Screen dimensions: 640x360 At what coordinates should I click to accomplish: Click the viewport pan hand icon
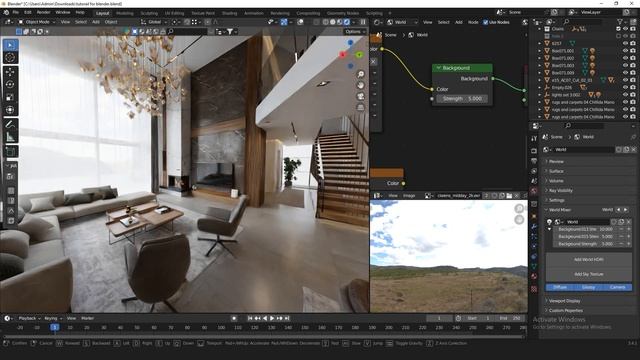click(361, 85)
